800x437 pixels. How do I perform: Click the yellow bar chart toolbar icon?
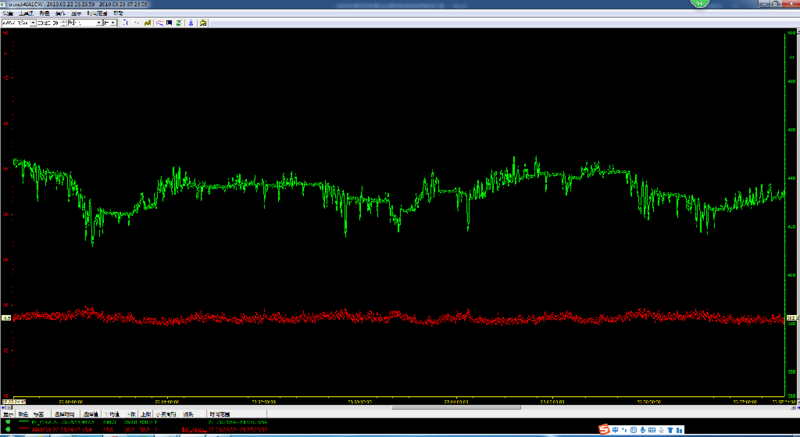pyautogui.click(x=147, y=23)
